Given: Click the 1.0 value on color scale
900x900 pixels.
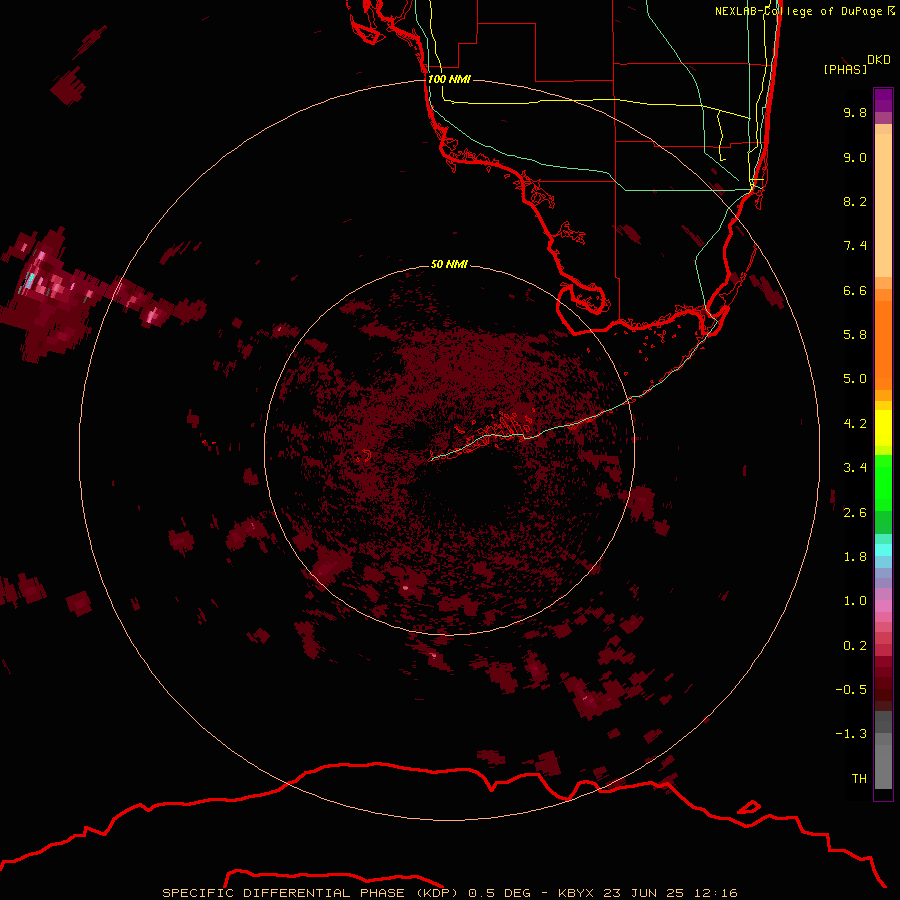Looking at the screenshot, I should pyautogui.click(x=855, y=601).
